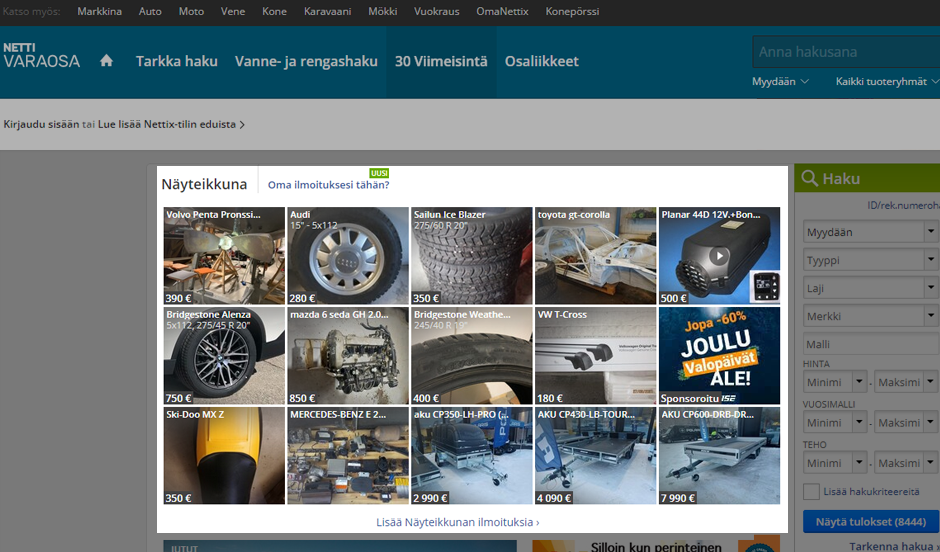
Task: Click the Nettivaraosa logo
Action: (x=41, y=56)
